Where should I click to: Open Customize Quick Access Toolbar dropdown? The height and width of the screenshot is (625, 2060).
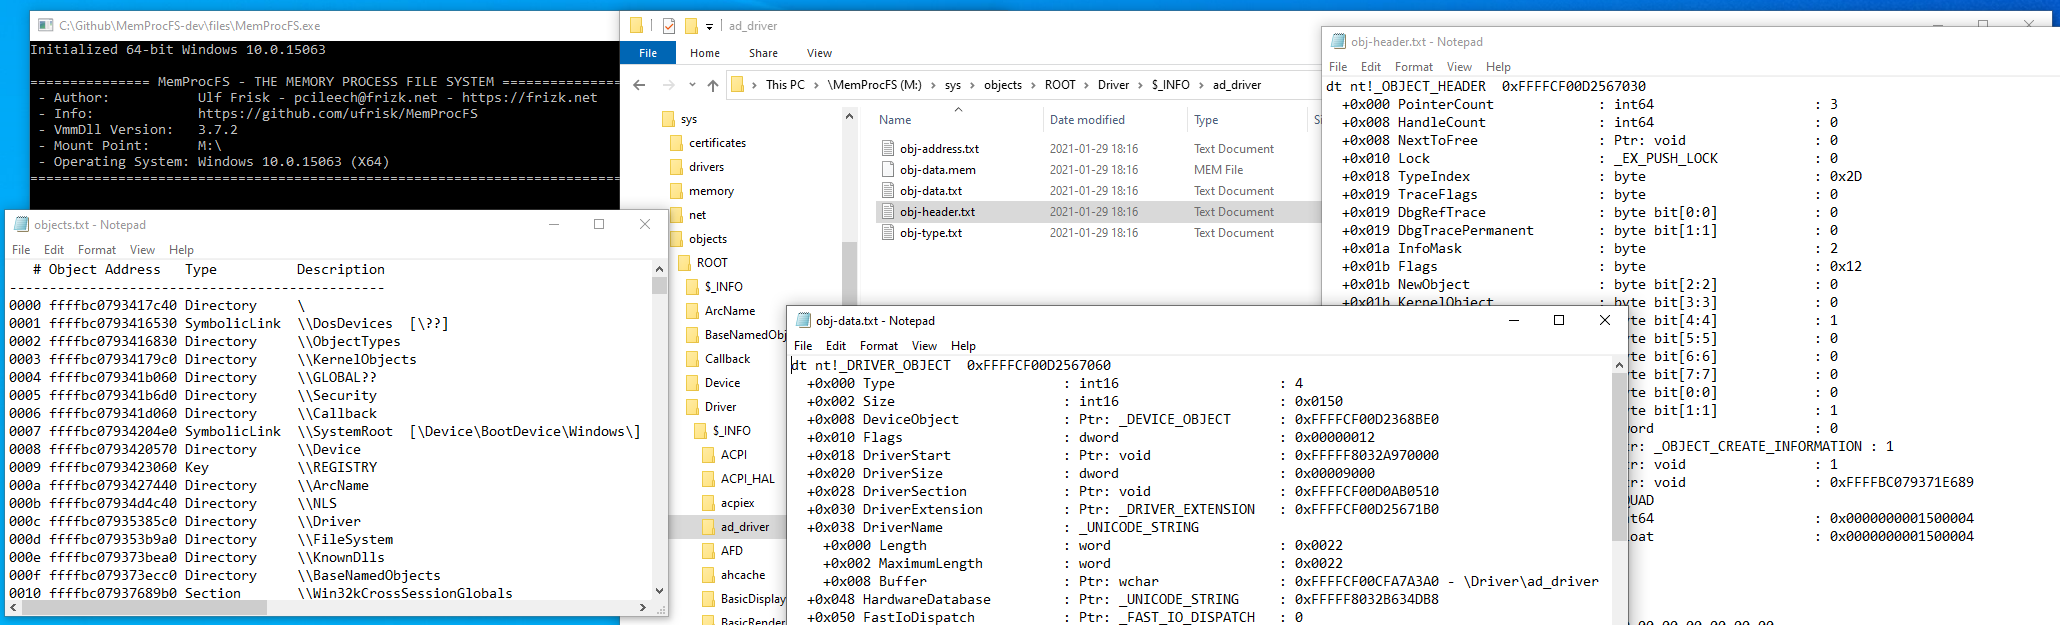(x=709, y=26)
